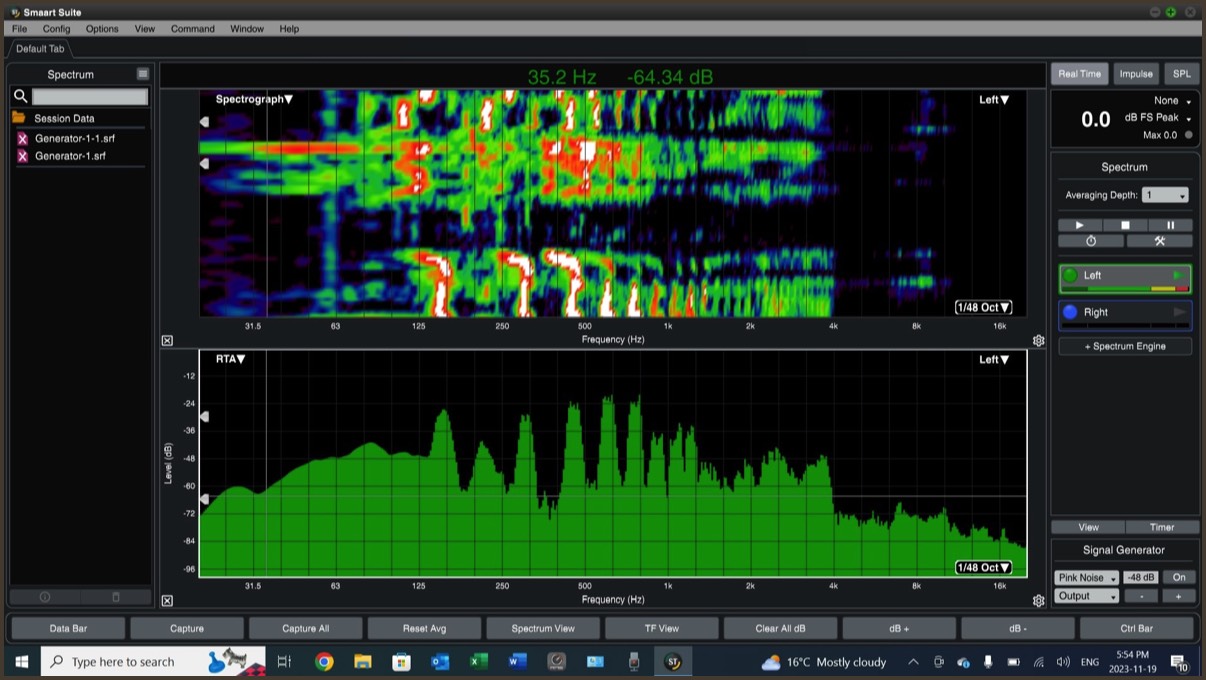Expand the Pink Noise signal type dropdown
This screenshot has height=680, width=1206.
pyautogui.click(x=1086, y=577)
